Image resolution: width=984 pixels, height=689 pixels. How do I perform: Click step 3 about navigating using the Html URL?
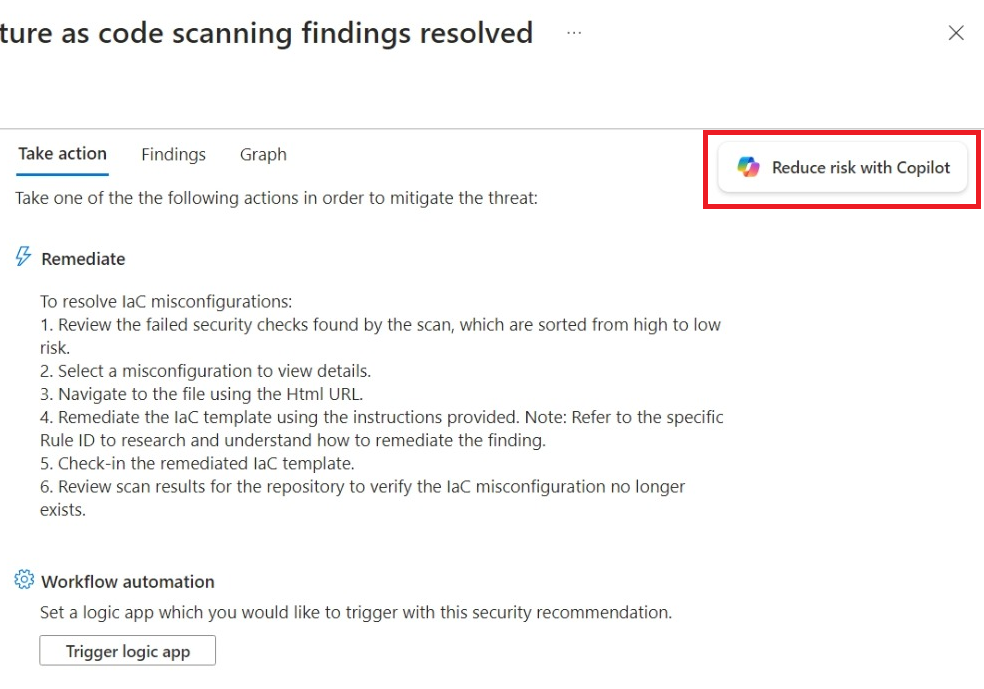pyautogui.click(x=201, y=394)
